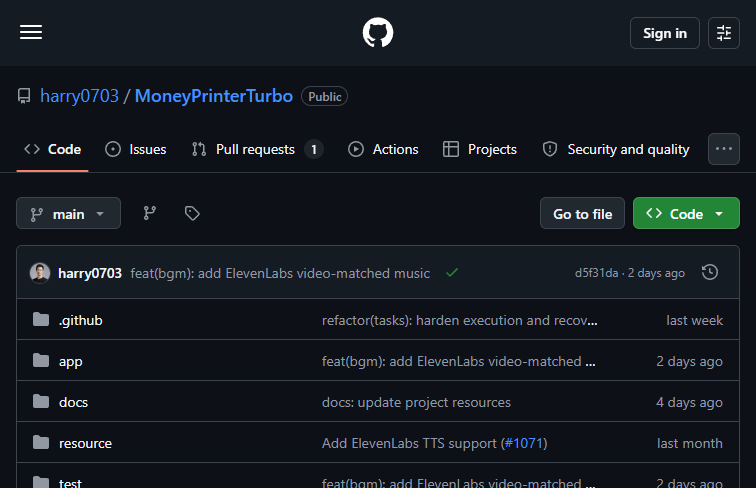Click the Actions play icon

(356, 149)
